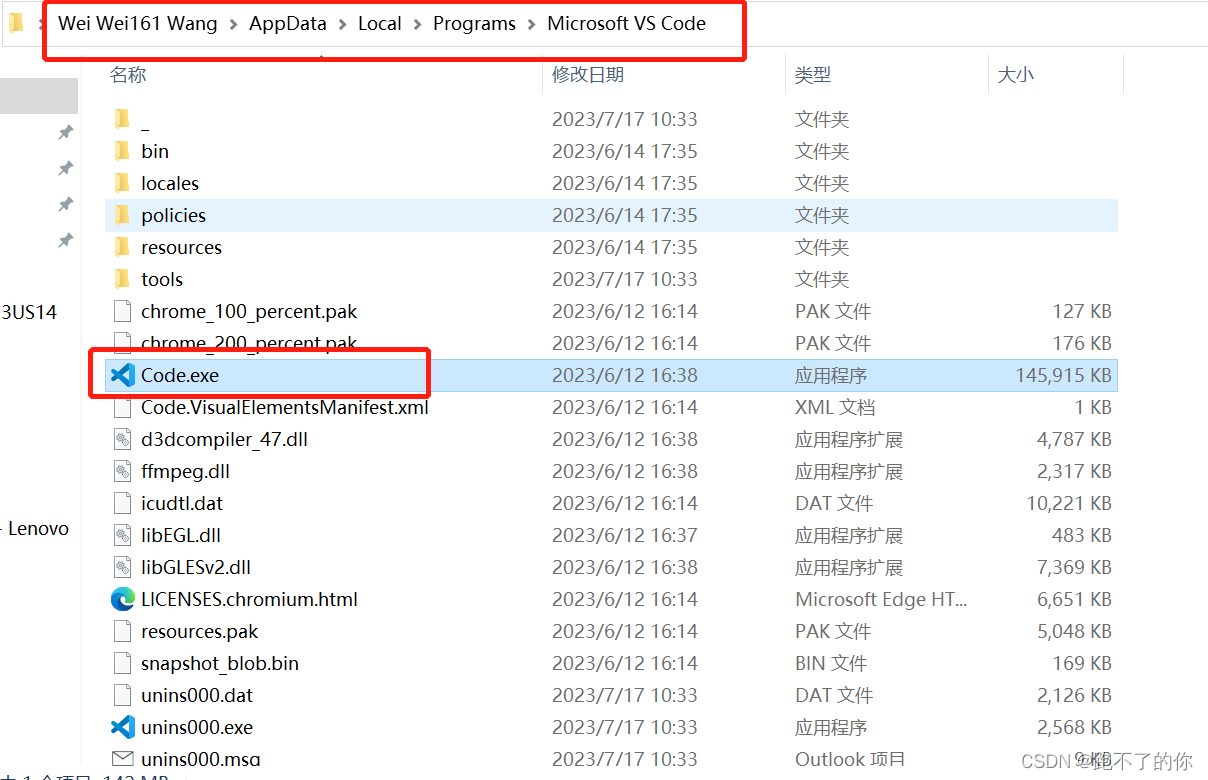
Task: Click the 10,221 KB size cell
Action: 1069,503
